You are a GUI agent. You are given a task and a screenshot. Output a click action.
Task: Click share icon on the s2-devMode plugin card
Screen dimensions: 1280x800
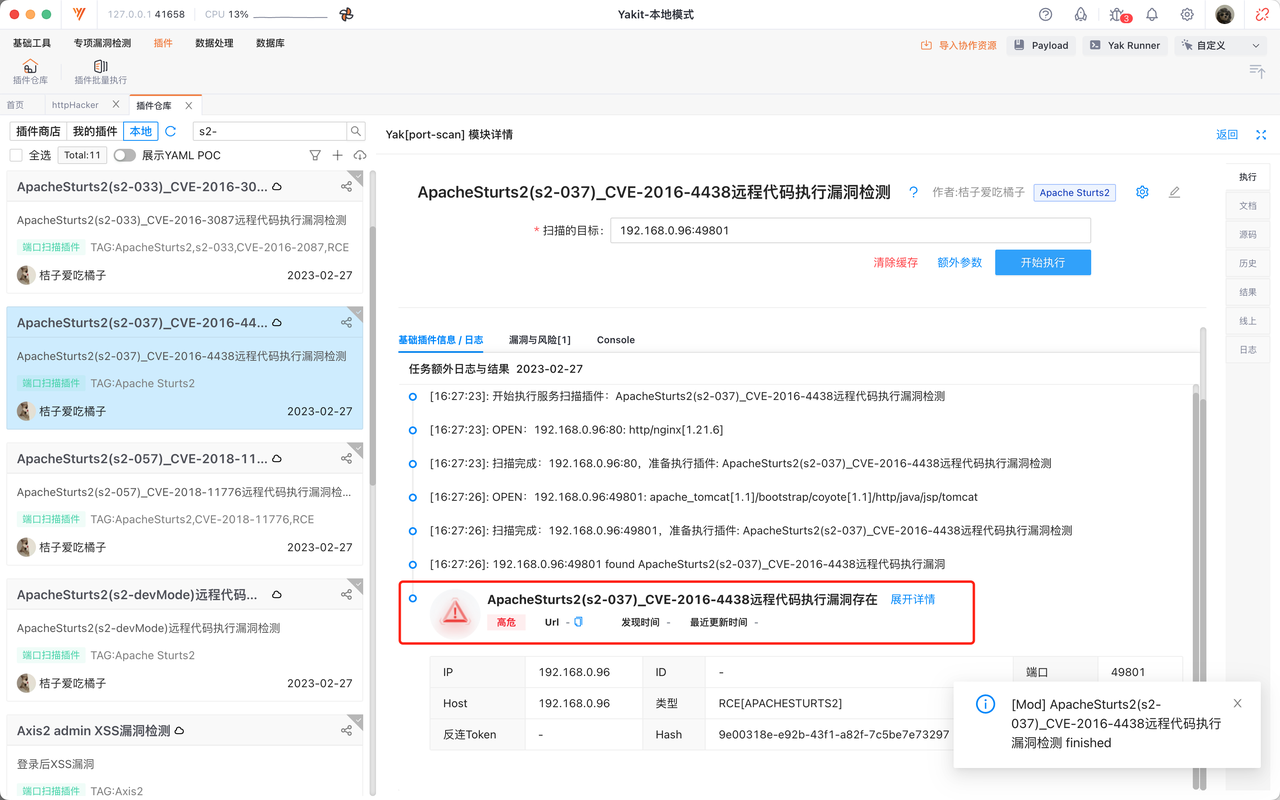click(x=346, y=594)
